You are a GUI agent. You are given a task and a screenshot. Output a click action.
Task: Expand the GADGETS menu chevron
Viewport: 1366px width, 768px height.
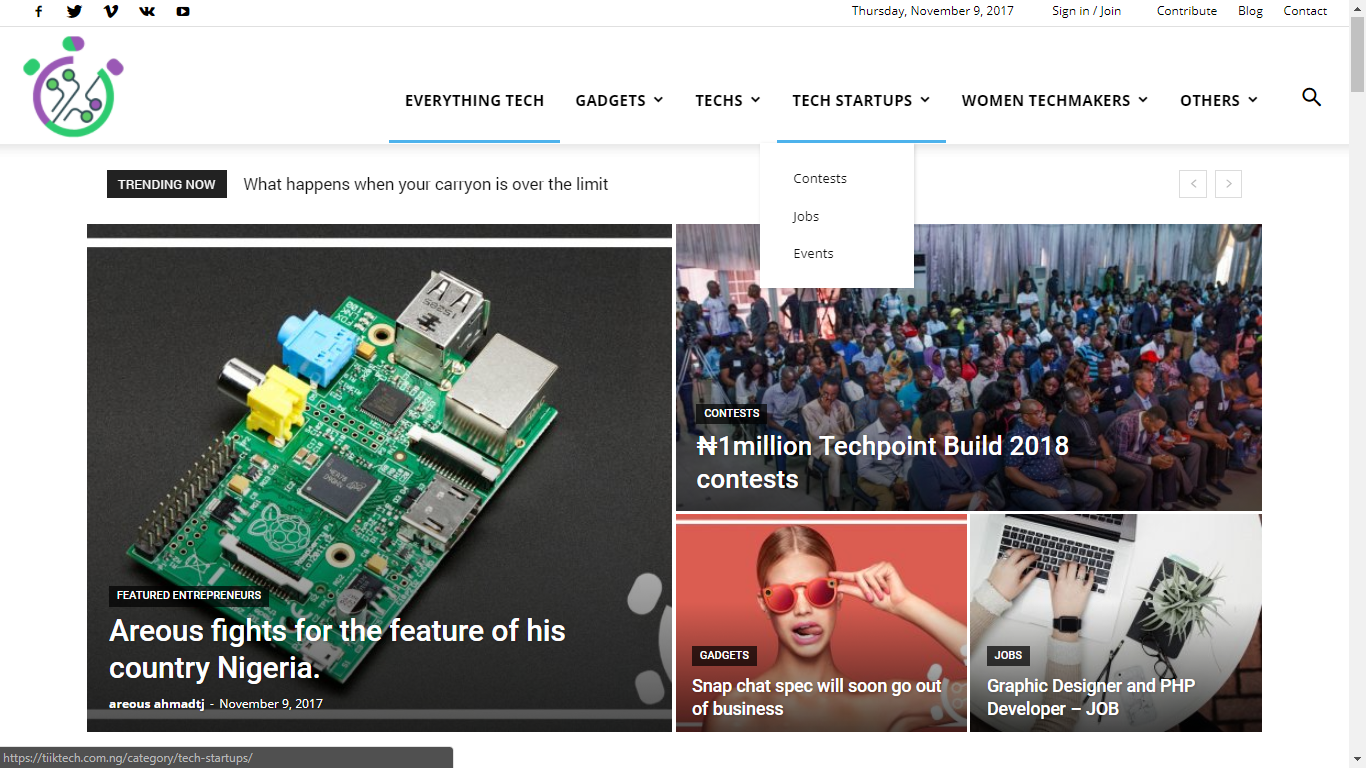[658, 100]
